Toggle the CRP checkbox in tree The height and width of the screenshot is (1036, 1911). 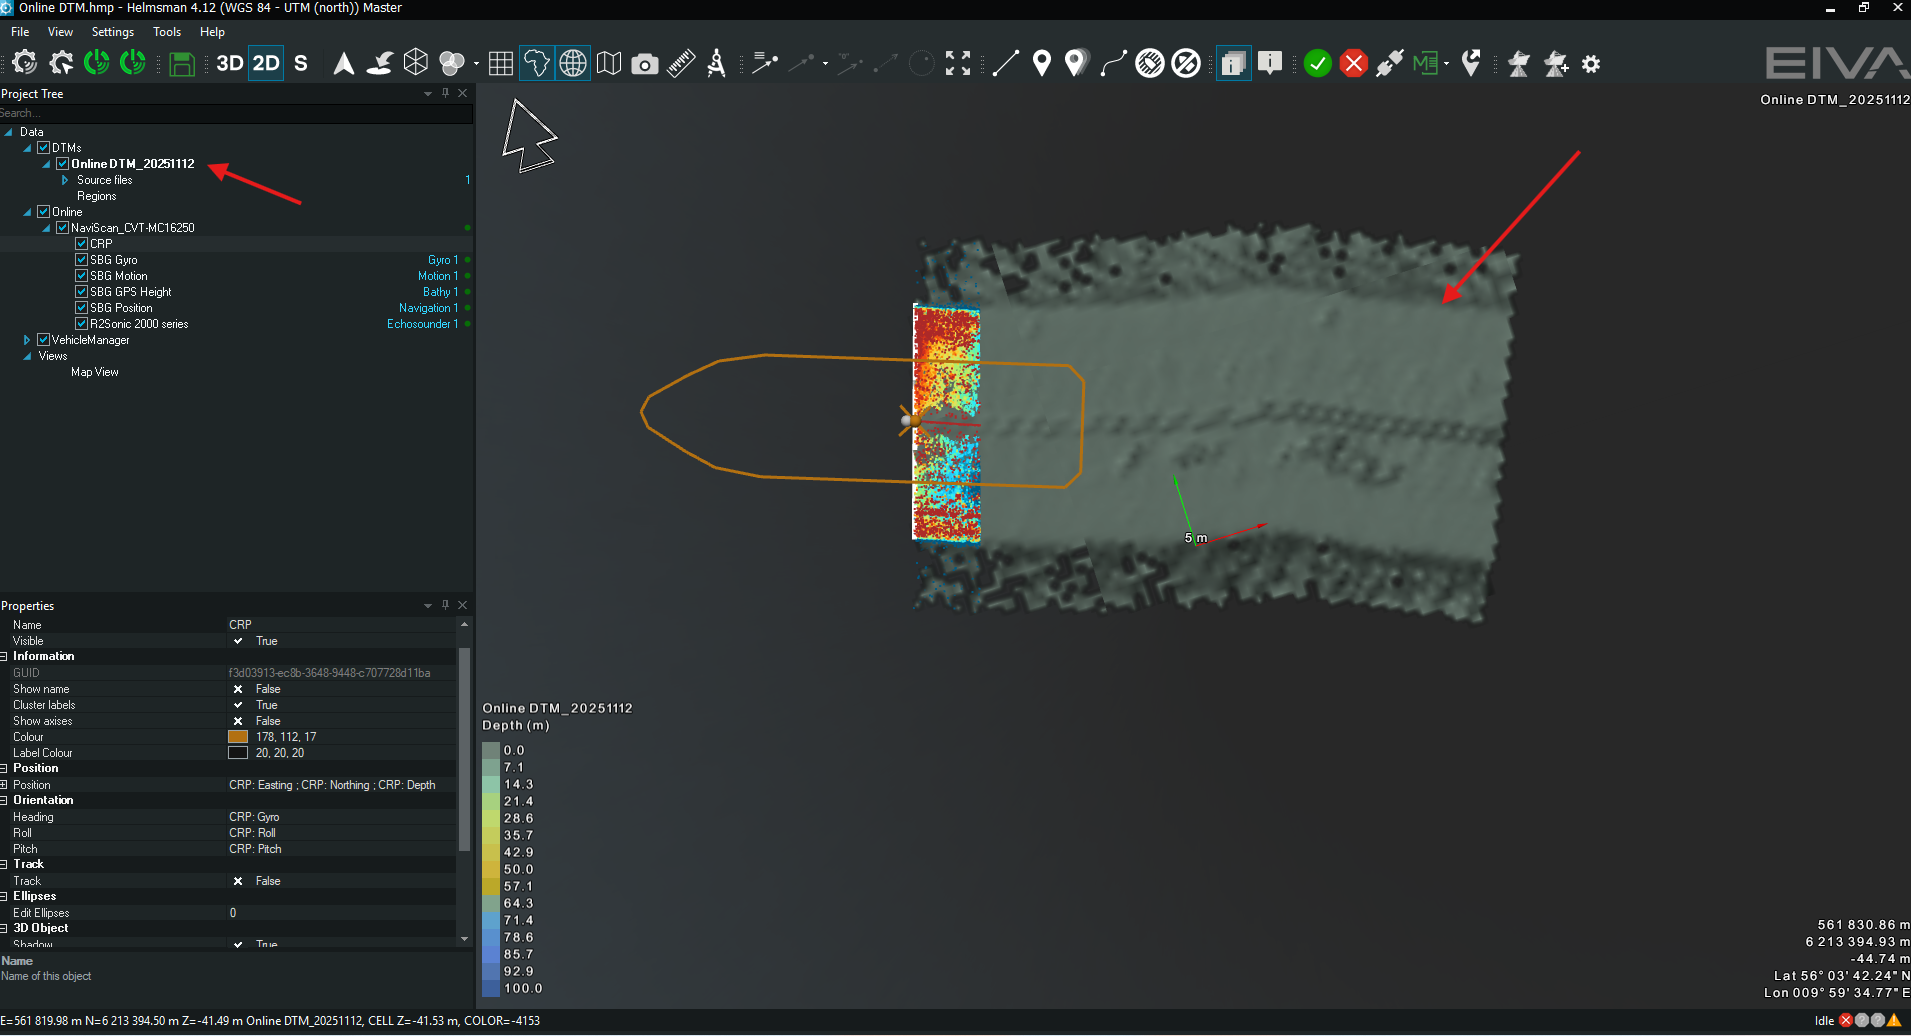82,244
